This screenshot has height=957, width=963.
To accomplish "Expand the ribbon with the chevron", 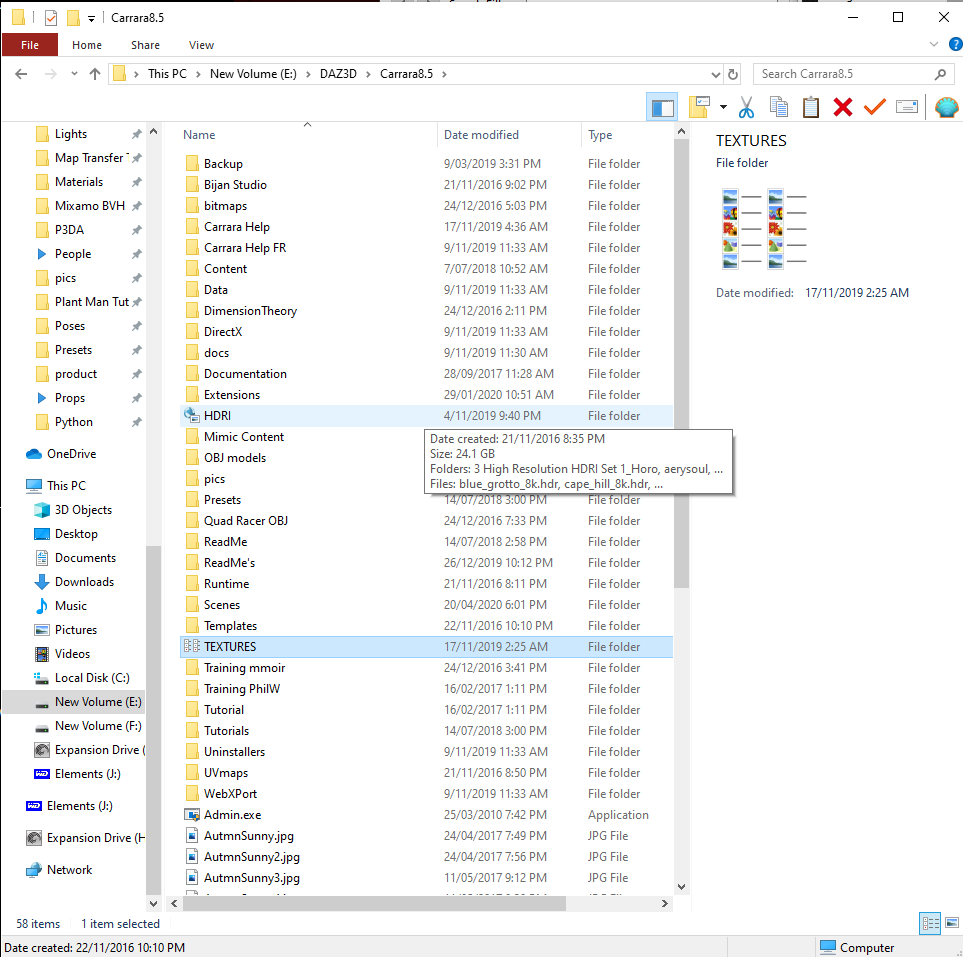I will click(934, 44).
